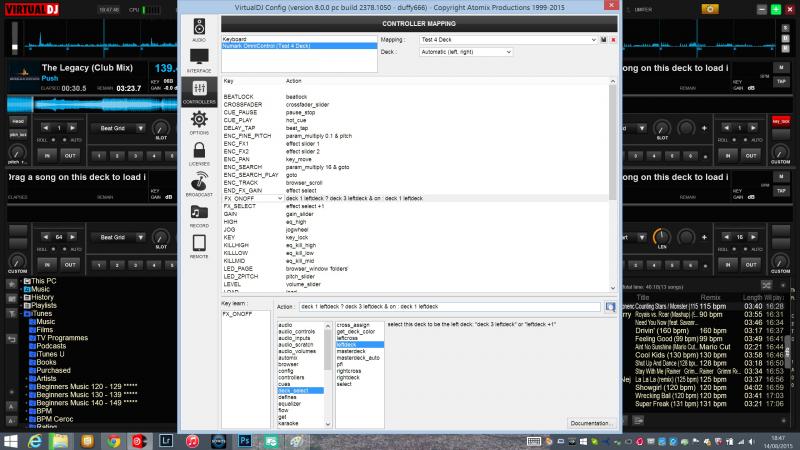Screen dimensions: 800x450
Task: Open the Remote section
Action: (x=199, y=246)
